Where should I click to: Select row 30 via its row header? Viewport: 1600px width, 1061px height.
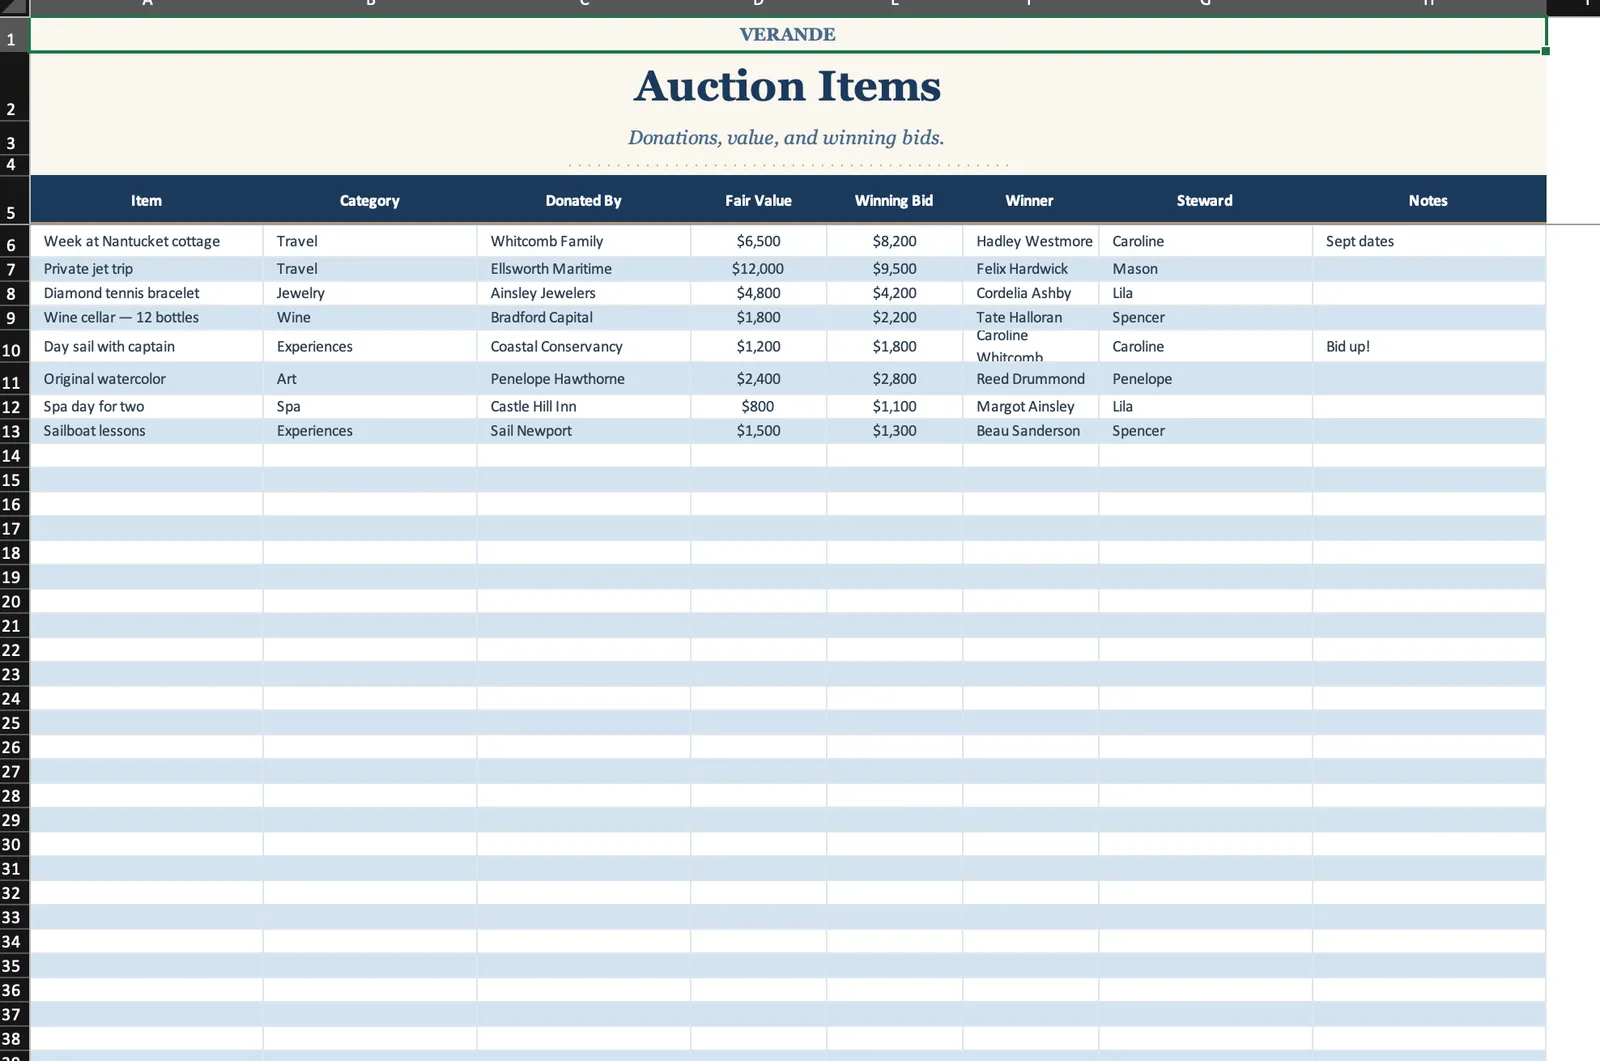pyautogui.click(x=14, y=844)
